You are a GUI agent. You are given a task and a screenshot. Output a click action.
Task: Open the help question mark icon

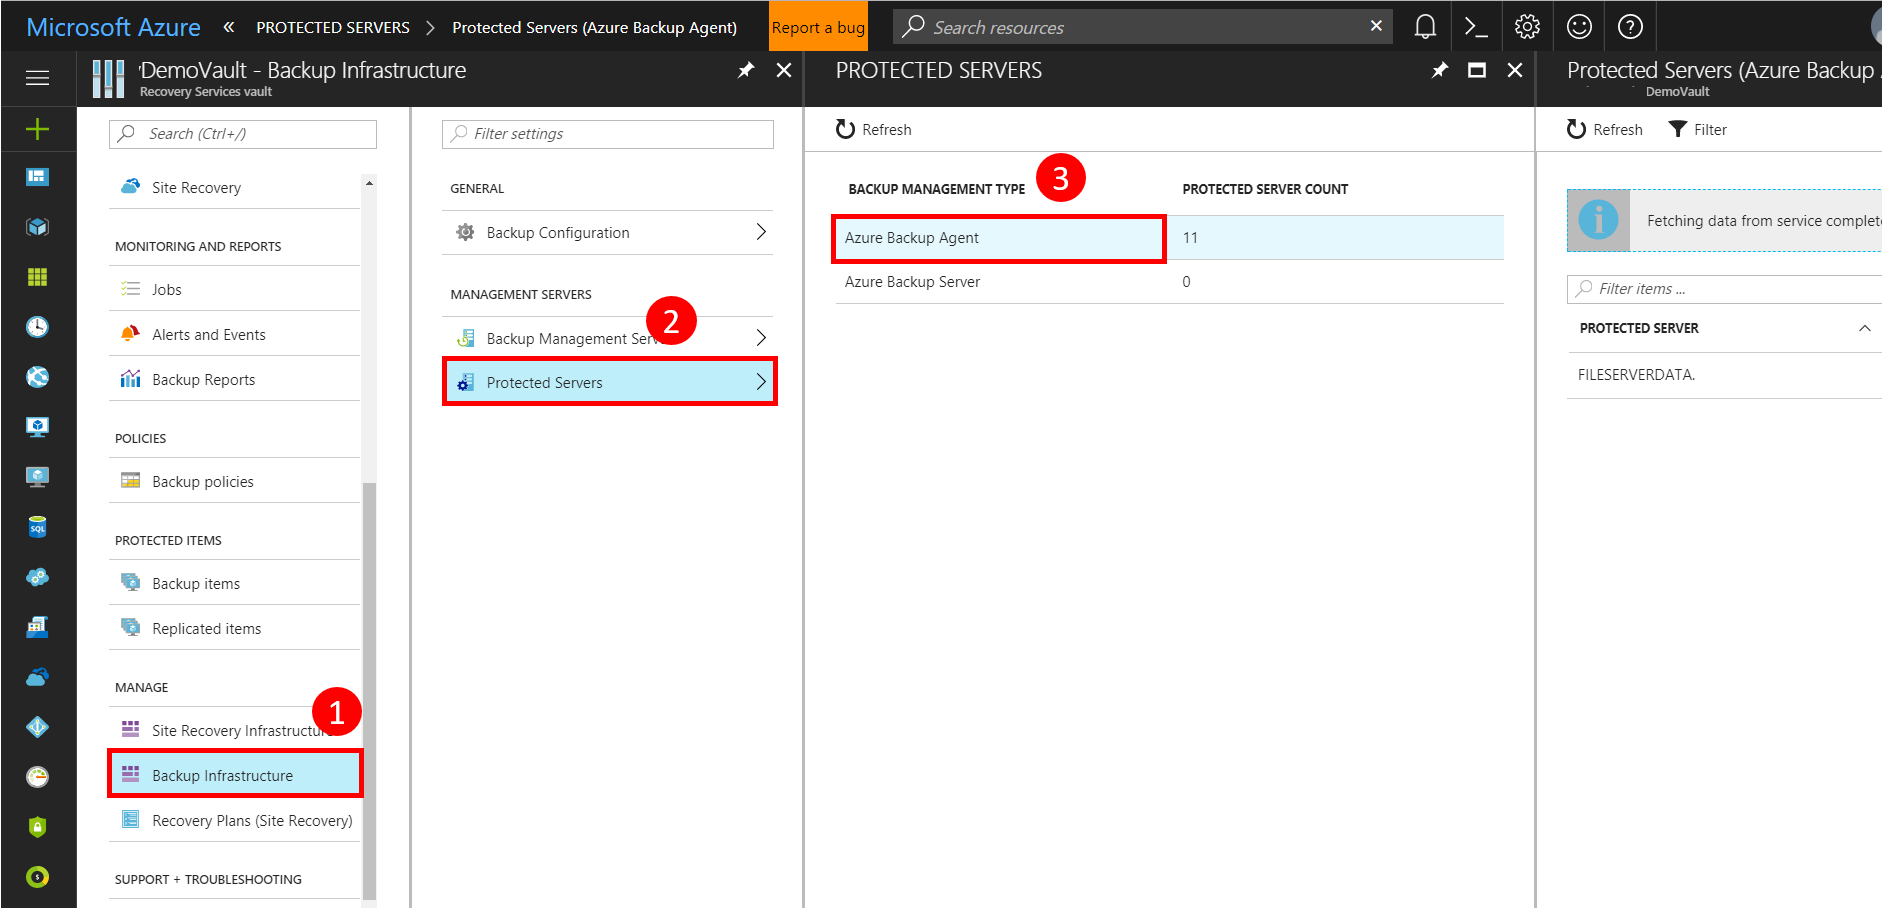pyautogui.click(x=1630, y=27)
